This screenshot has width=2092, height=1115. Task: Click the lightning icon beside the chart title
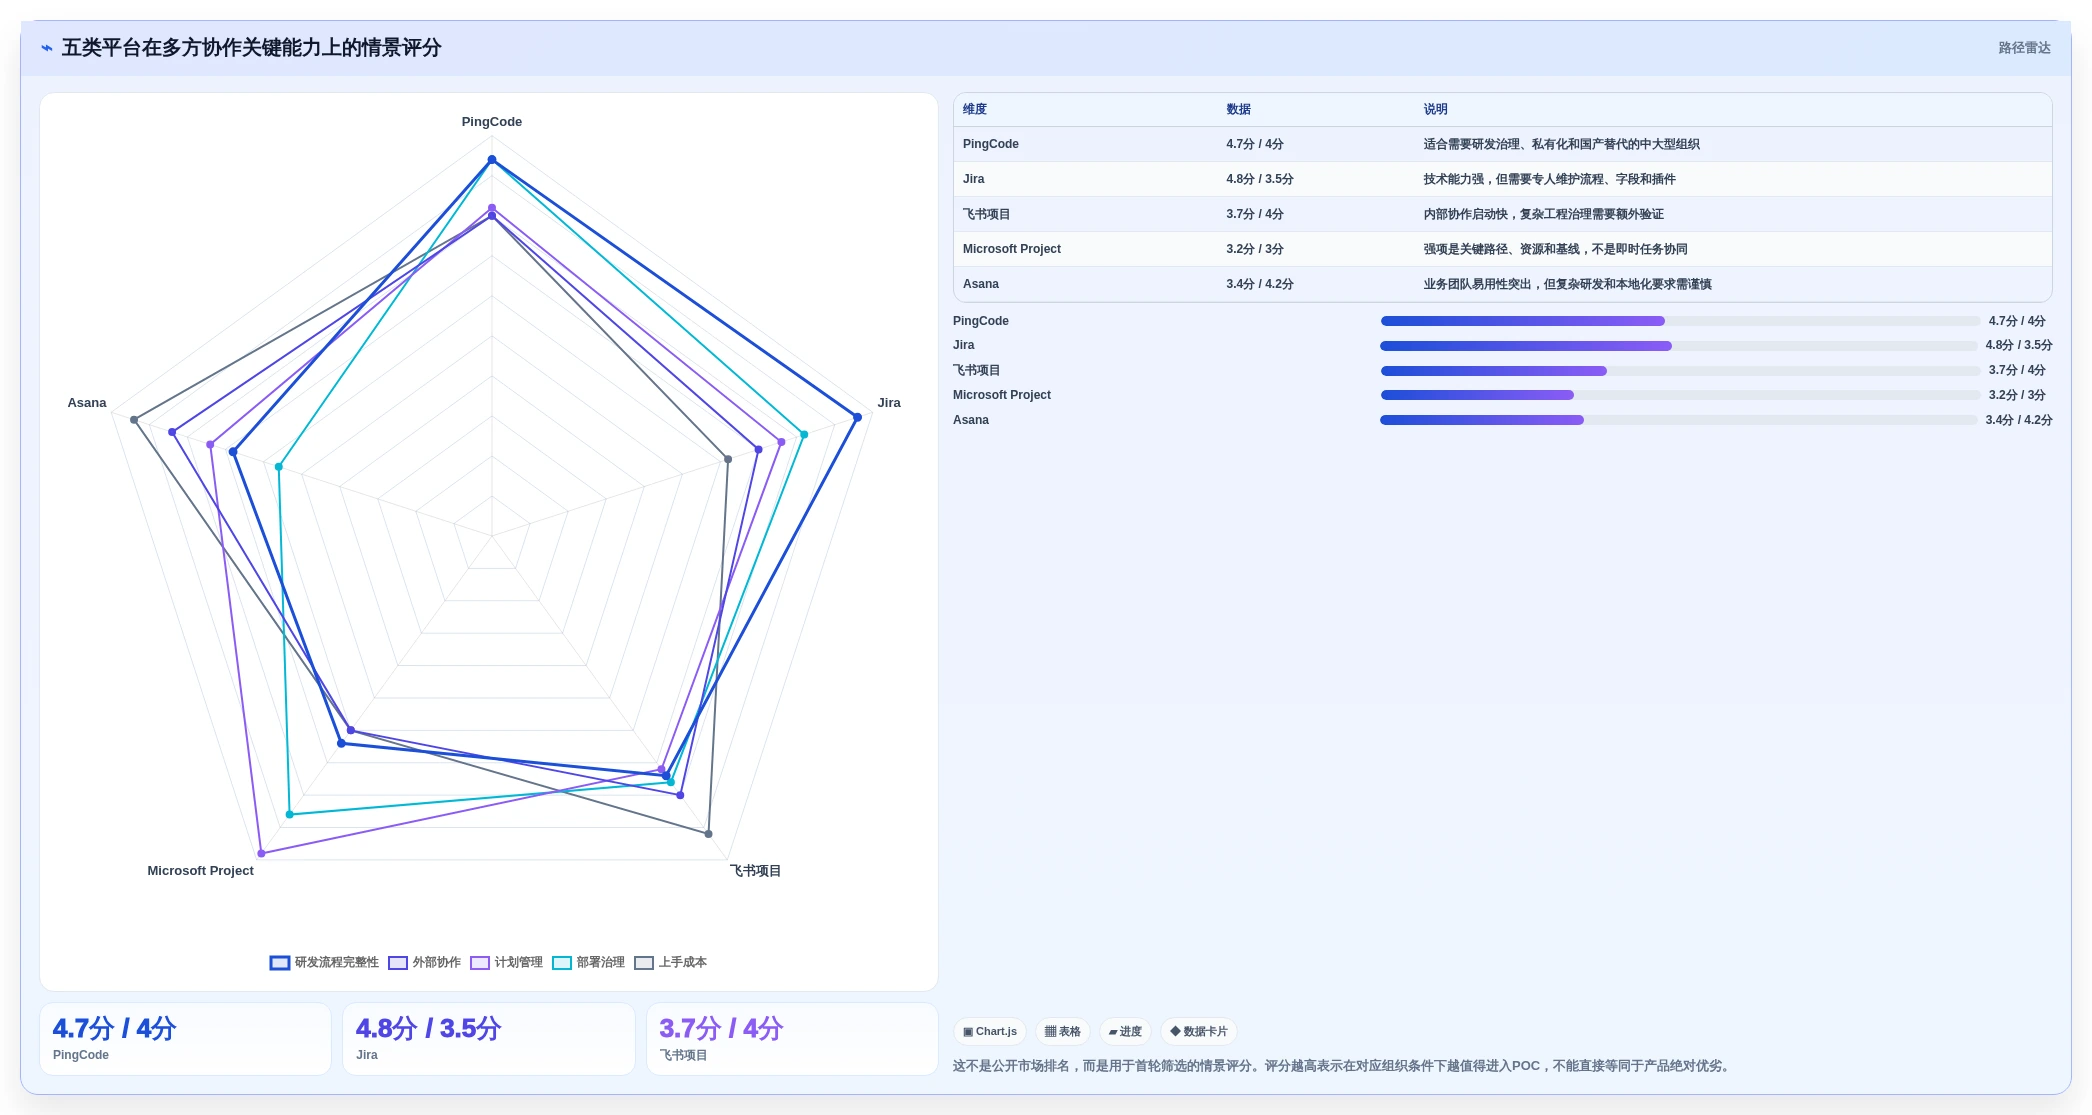click(x=47, y=48)
